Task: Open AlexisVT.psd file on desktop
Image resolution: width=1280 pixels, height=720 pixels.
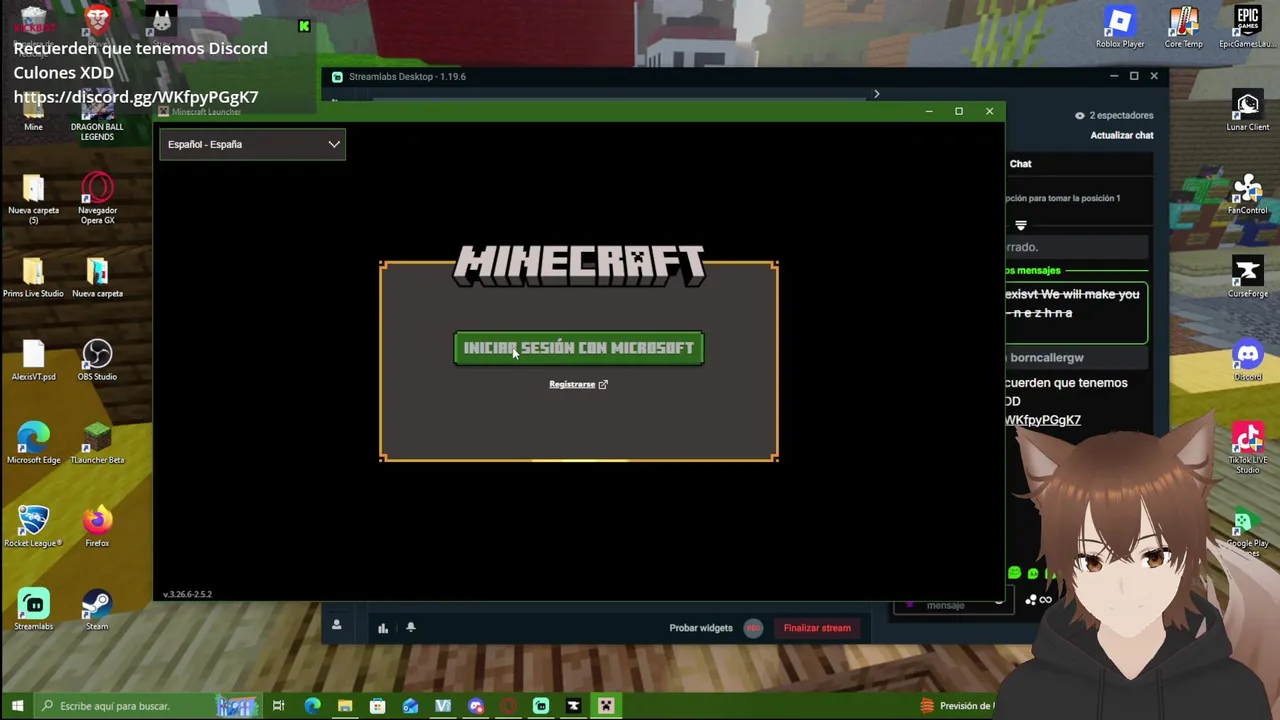Action: coord(33,360)
